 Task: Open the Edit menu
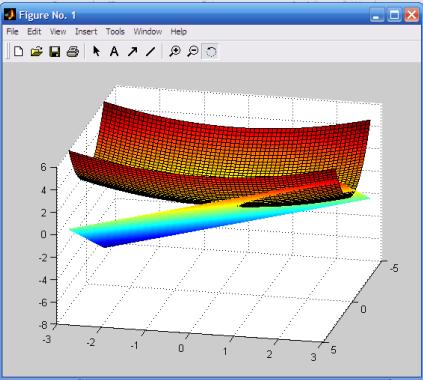coord(34,32)
